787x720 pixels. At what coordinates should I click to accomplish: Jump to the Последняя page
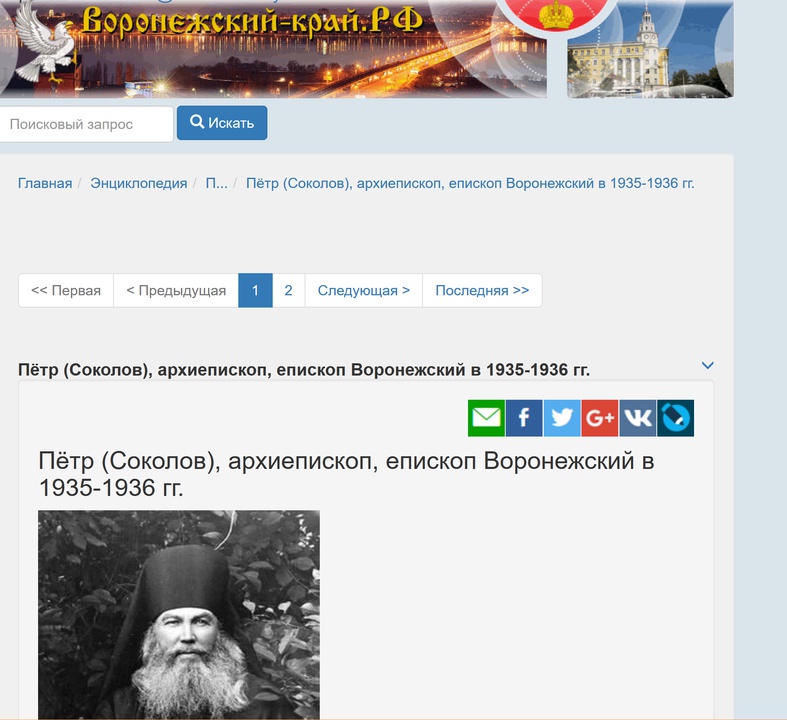point(482,291)
